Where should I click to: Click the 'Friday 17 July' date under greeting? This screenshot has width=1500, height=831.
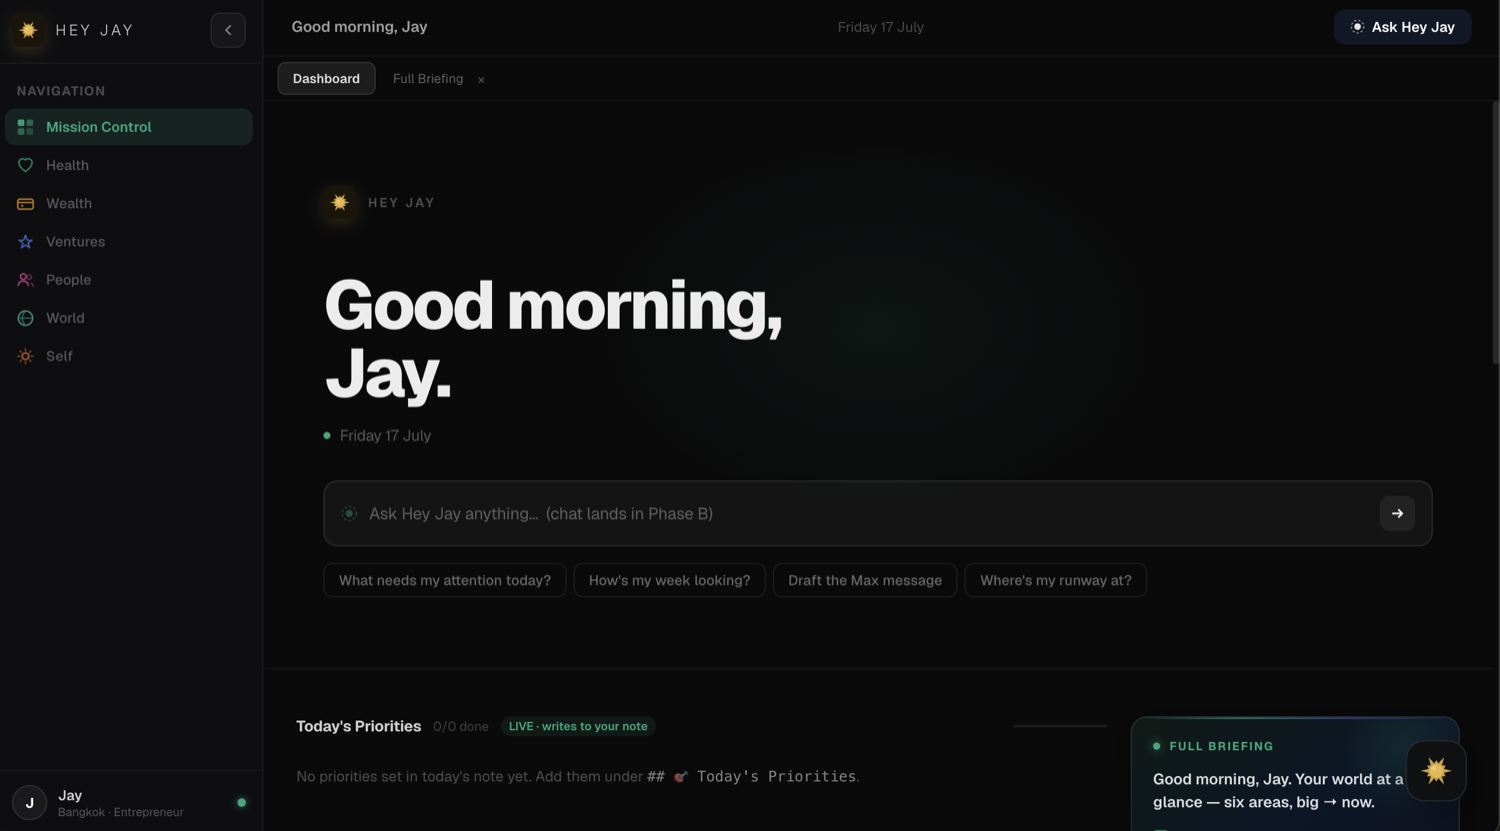pos(385,435)
